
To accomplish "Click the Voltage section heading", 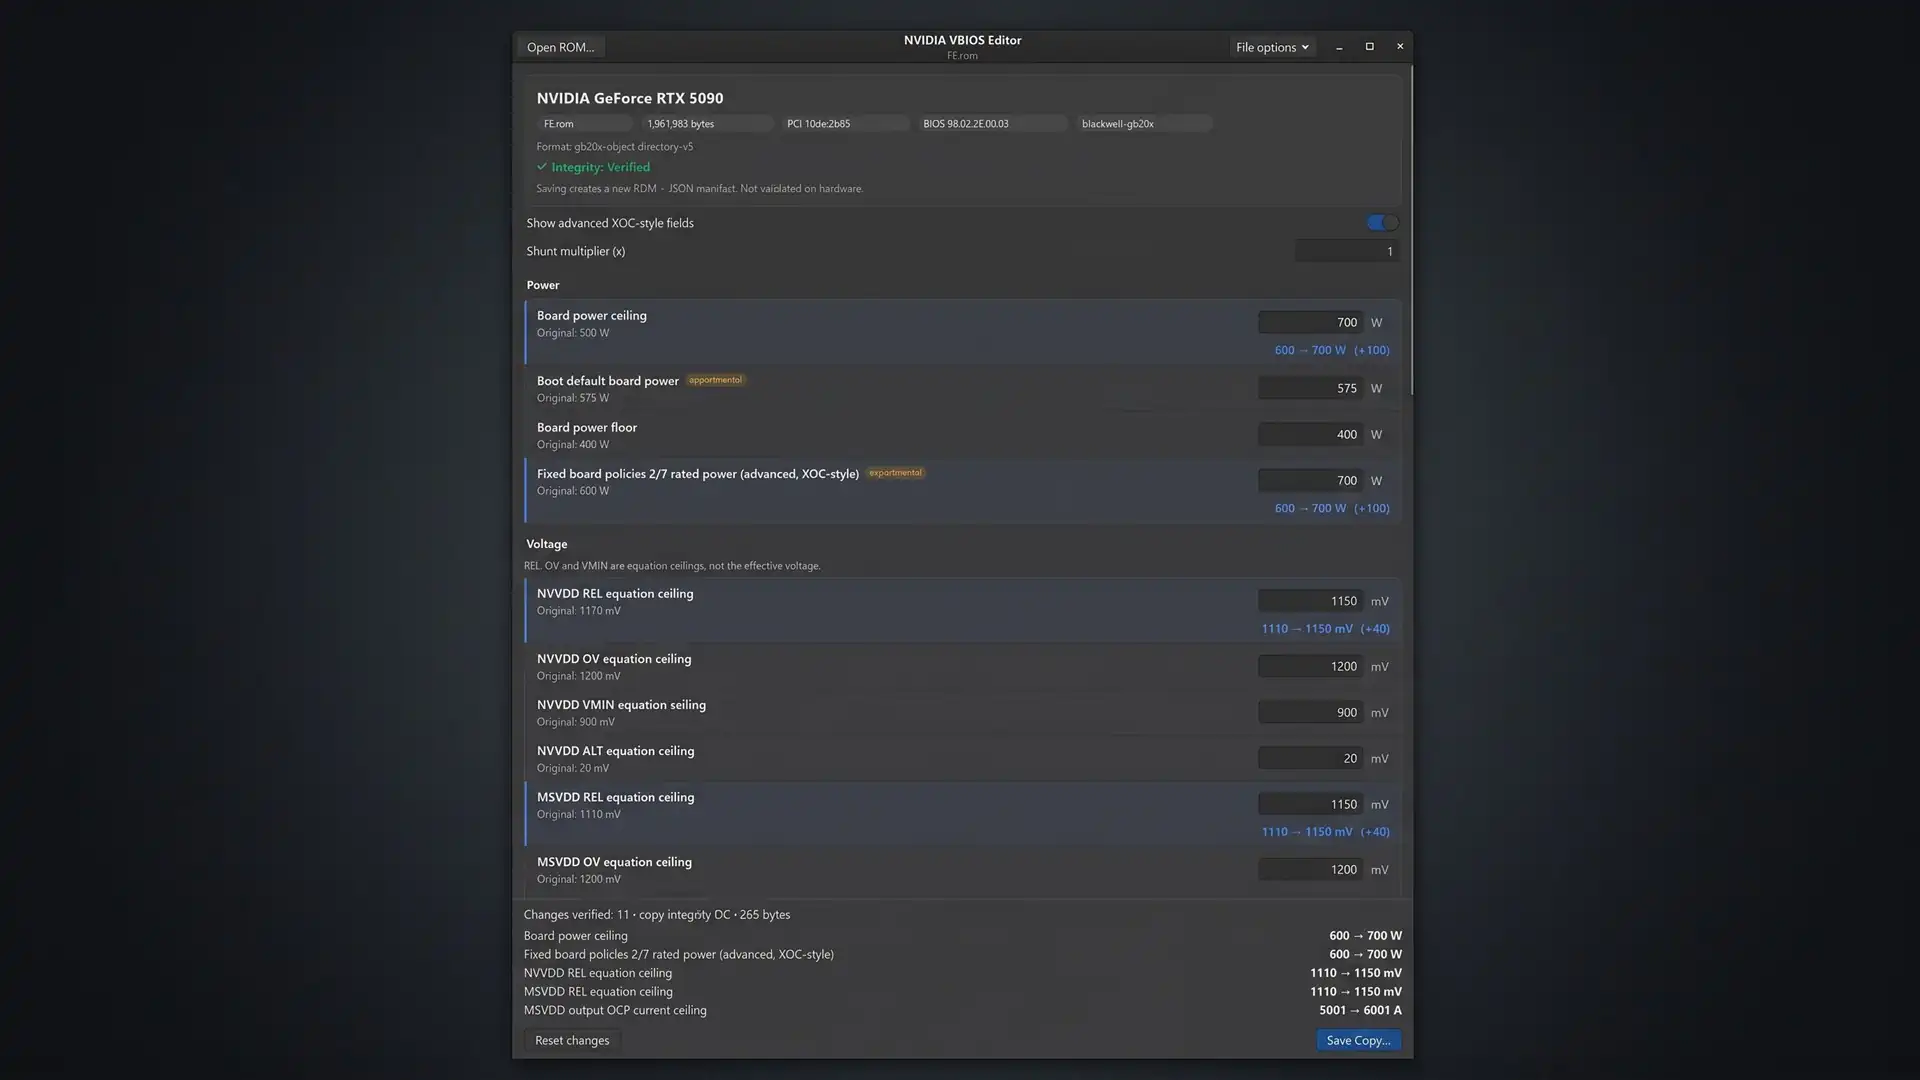I will (x=547, y=544).
